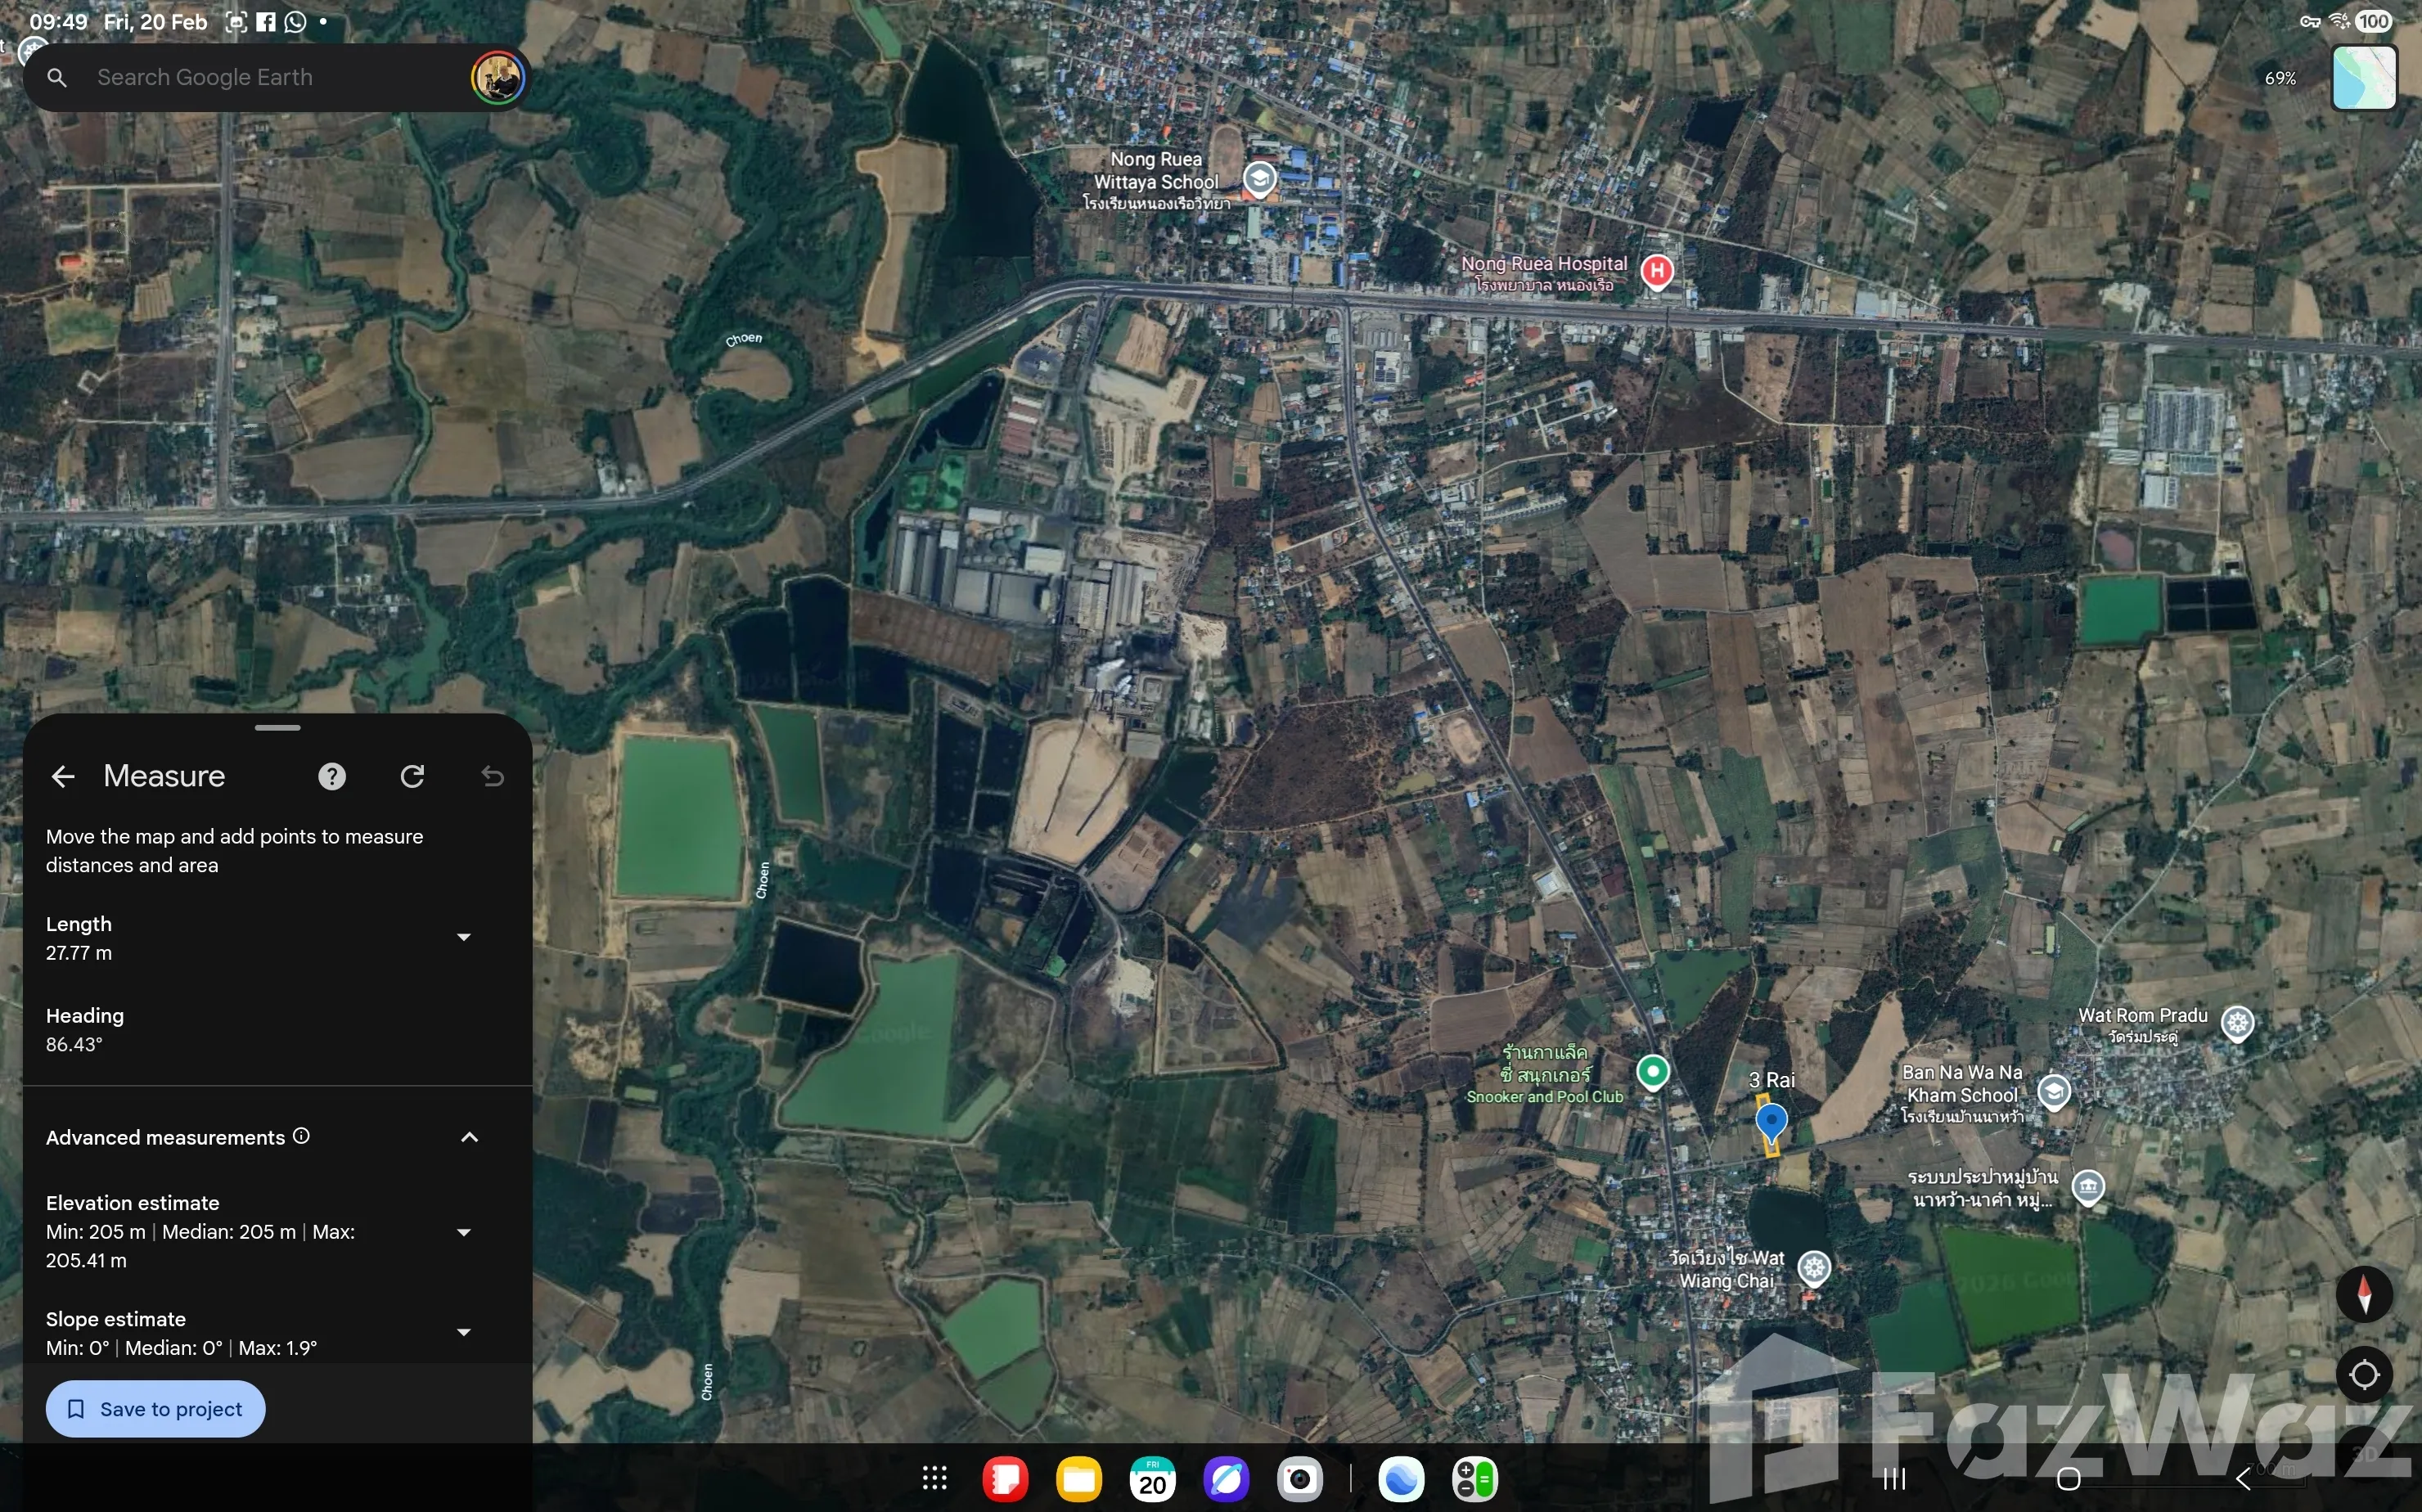Click the compass north indicator
This screenshot has height=1512, width=2422.
[2364, 1294]
